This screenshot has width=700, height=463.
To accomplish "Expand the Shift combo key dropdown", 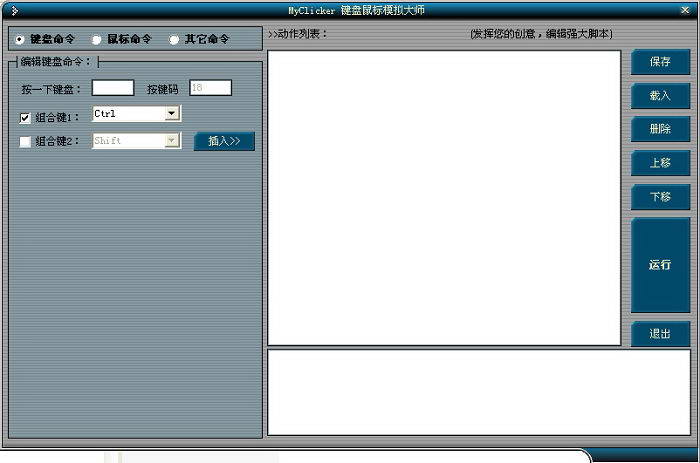I will click(x=172, y=141).
